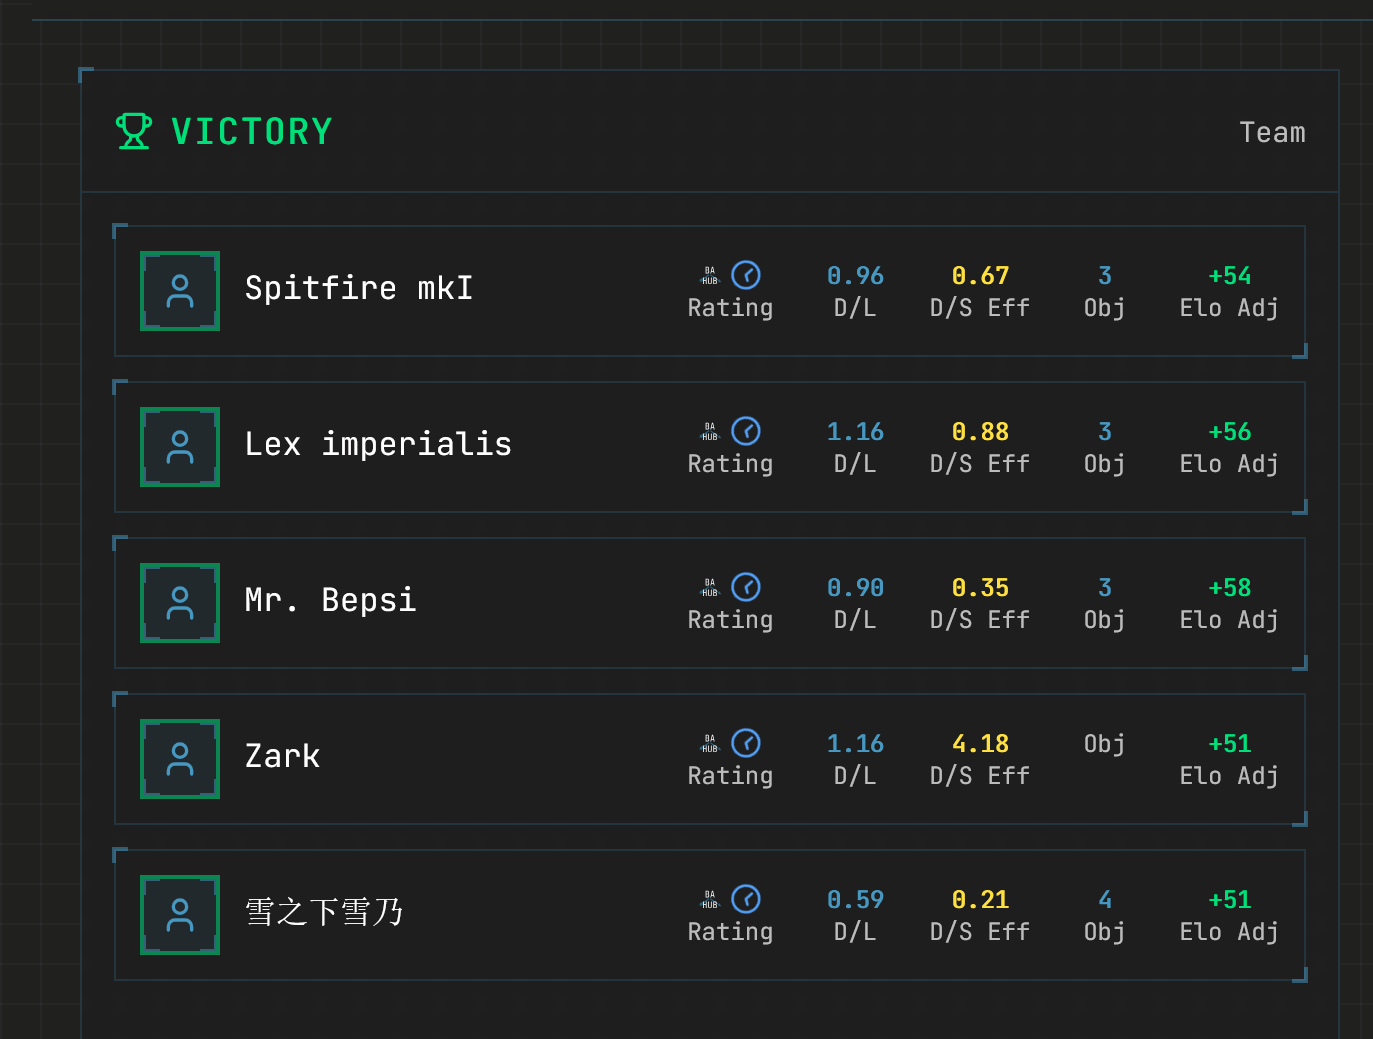1373x1039 pixels.
Task: Click BA HUB logo in Lex imperialis row
Action: click(x=710, y=431)
